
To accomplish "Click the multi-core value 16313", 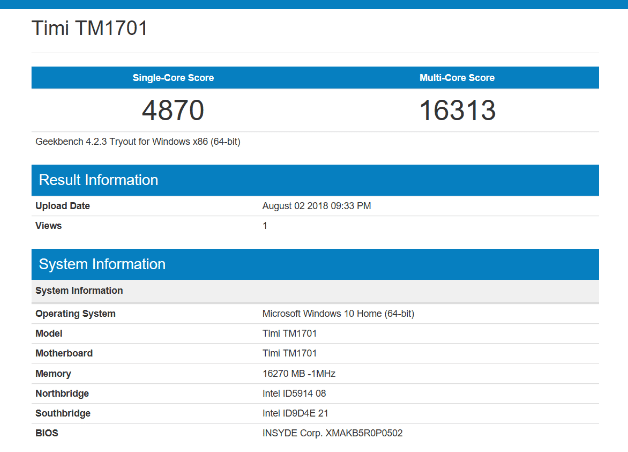I will (457, 110).
